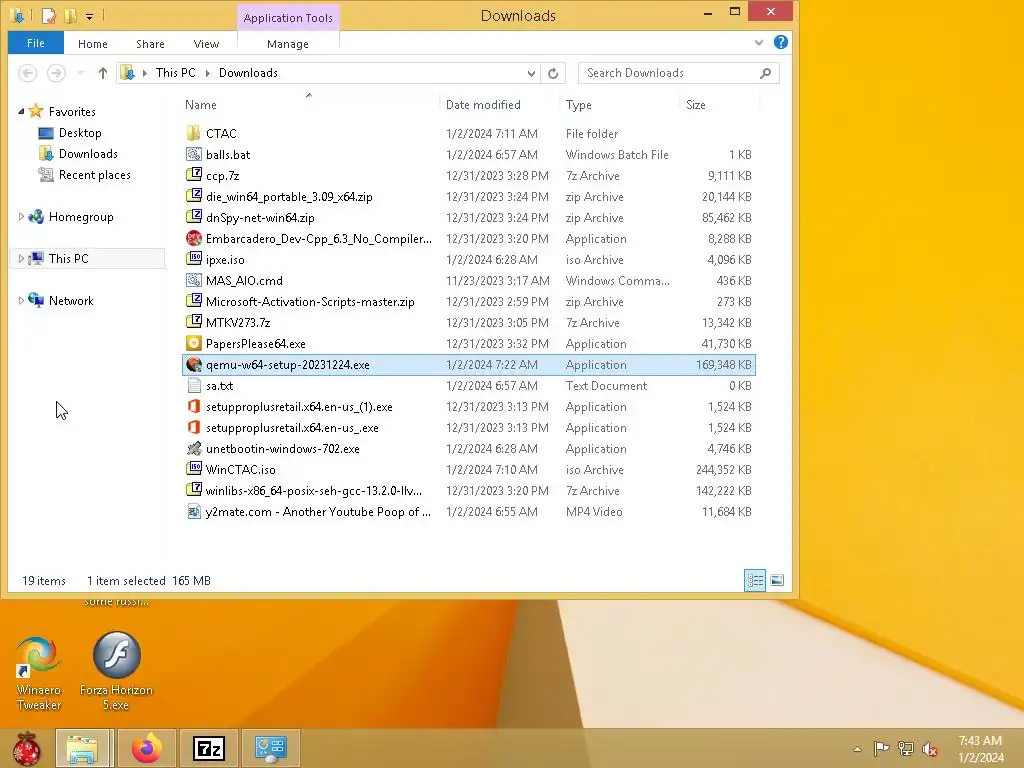
Task: Open the Quick Access Toolbar customize dropdown
Action: point(89,16)
